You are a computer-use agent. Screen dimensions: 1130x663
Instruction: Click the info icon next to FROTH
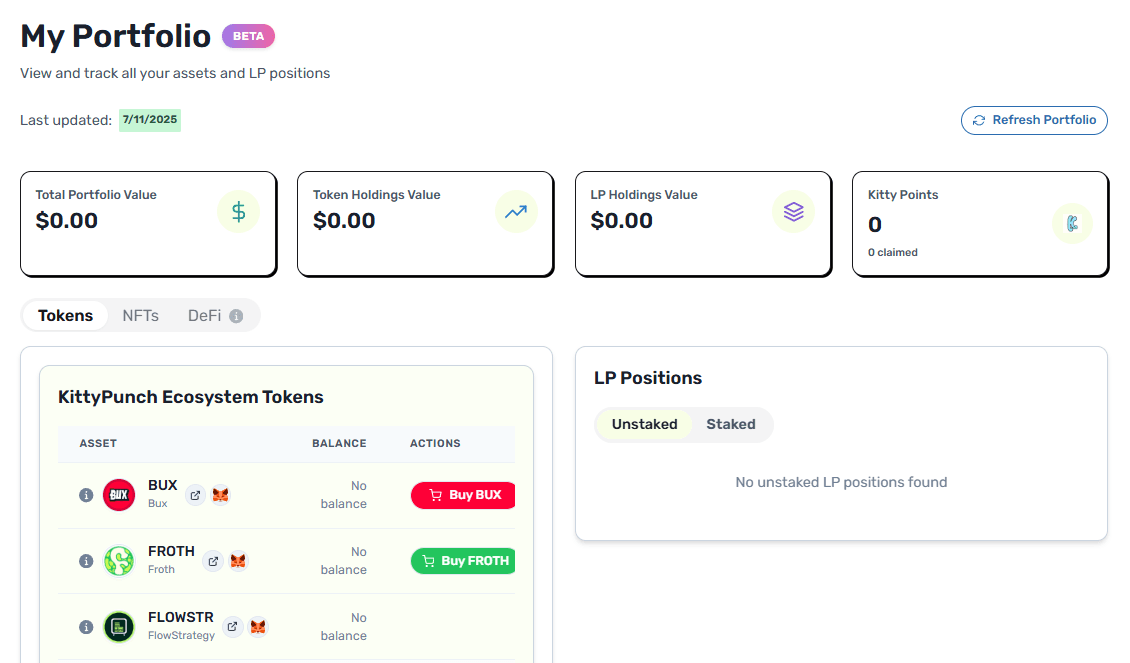[86, 561]
